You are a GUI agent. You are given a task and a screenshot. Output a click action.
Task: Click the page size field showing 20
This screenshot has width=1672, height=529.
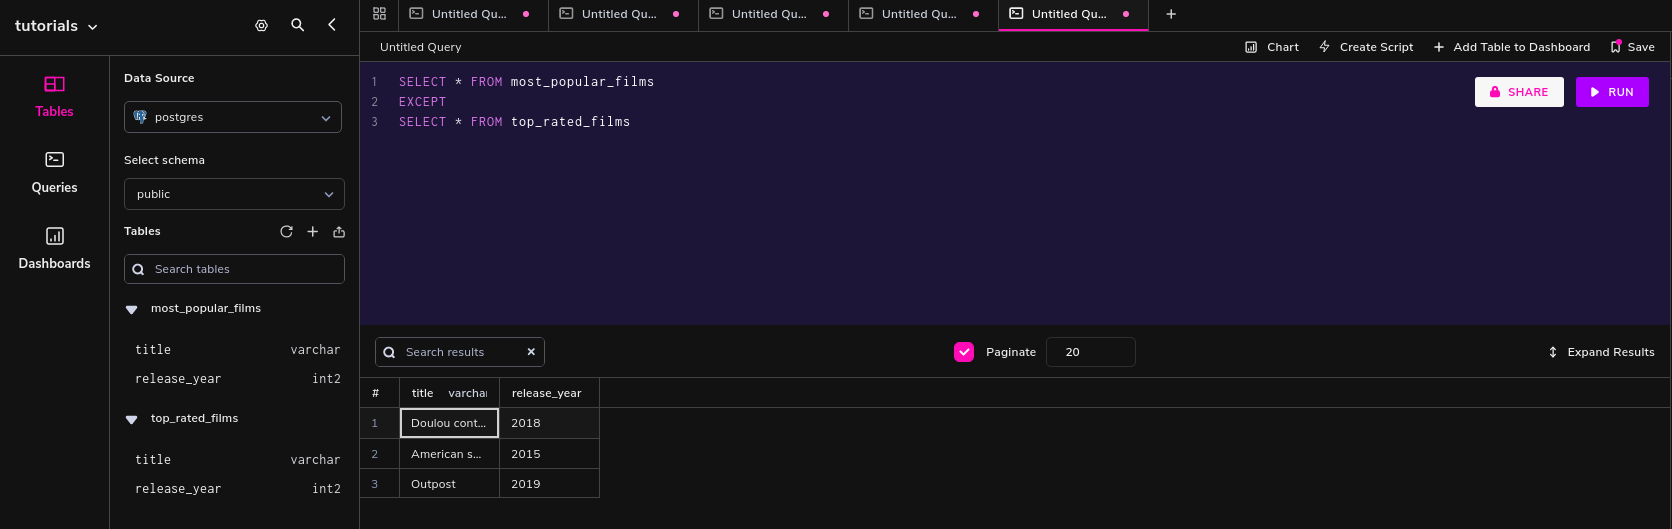click(1090, 352)
